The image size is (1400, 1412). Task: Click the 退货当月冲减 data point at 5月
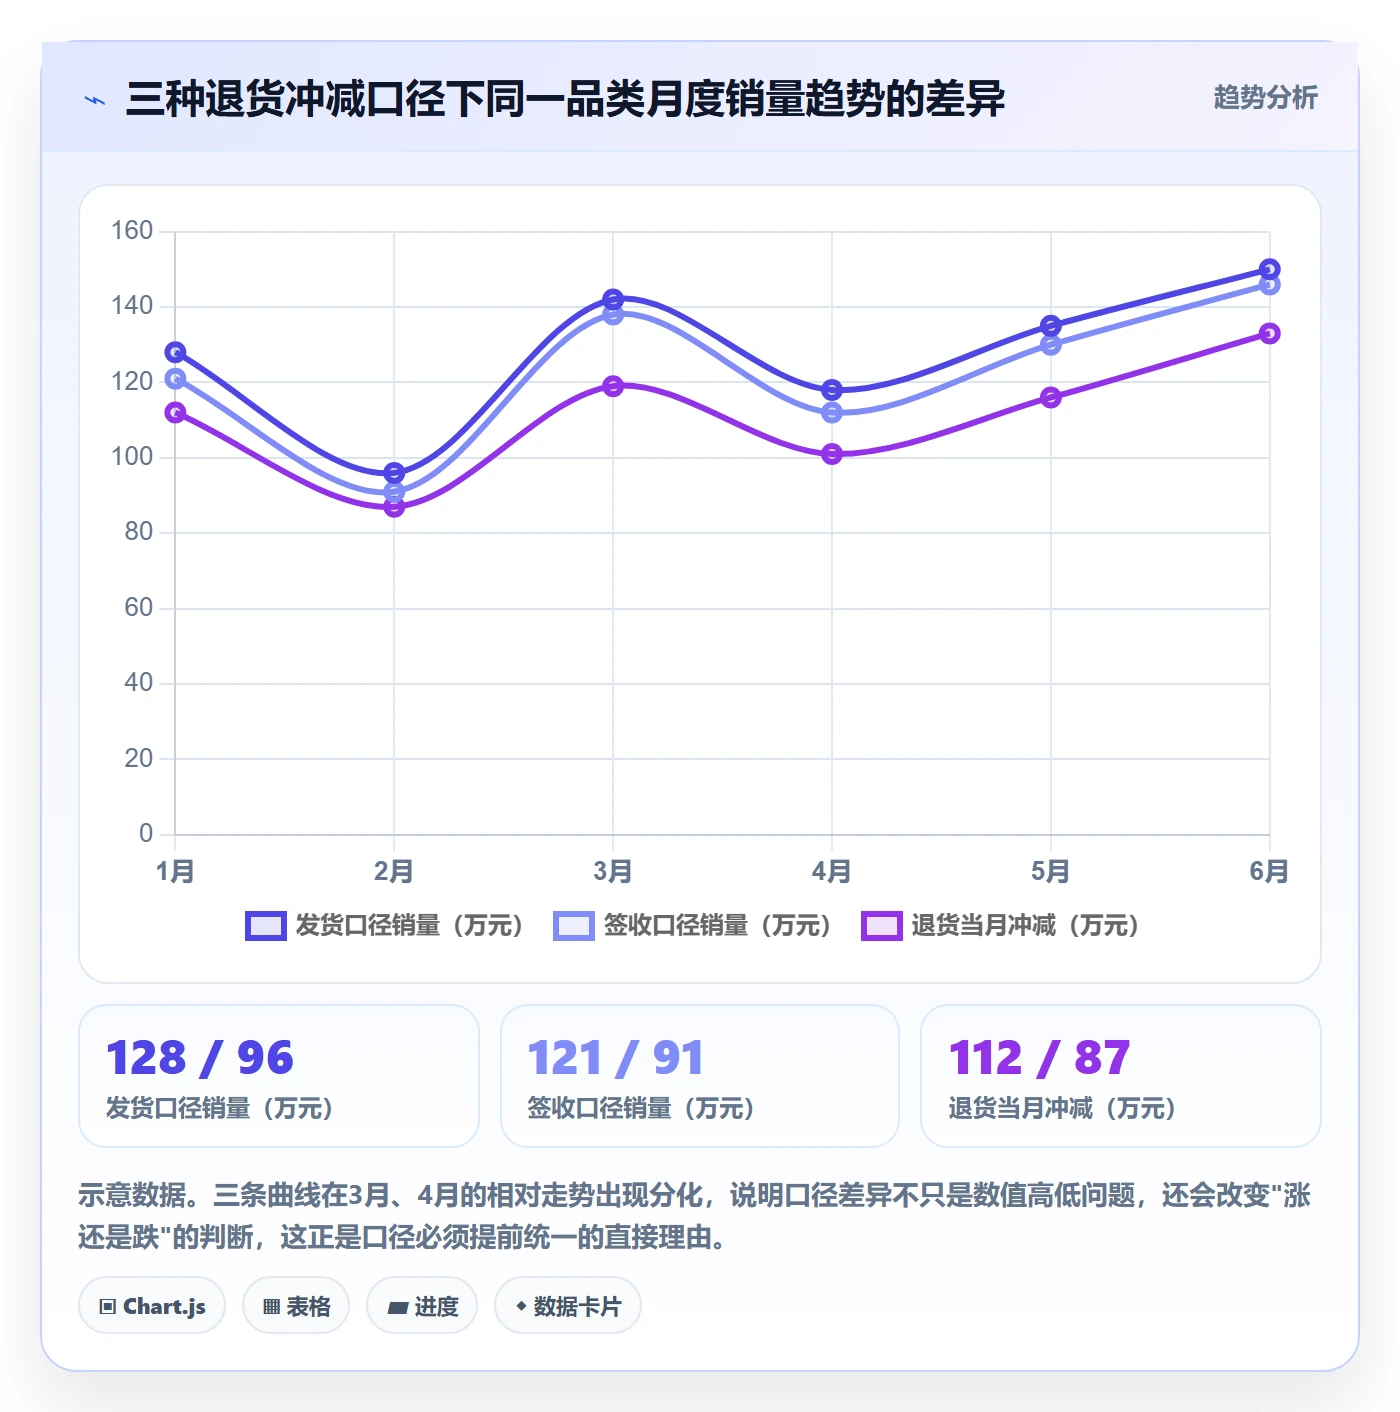[1051, 397]
